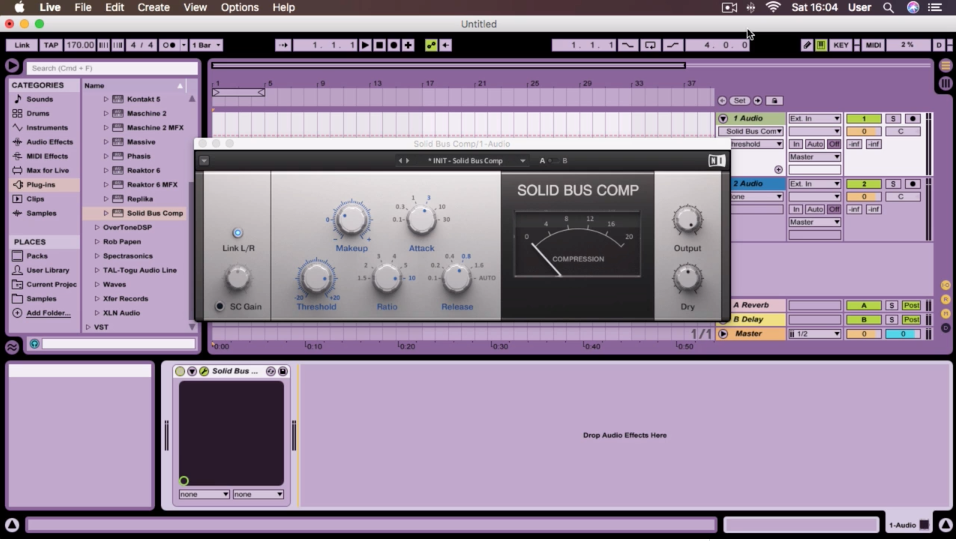The width and height of the screenshot is (956, 541).
Task: Arm recording on the 2 Audio track
Action: pyautogui.click(x=912, y=184)
